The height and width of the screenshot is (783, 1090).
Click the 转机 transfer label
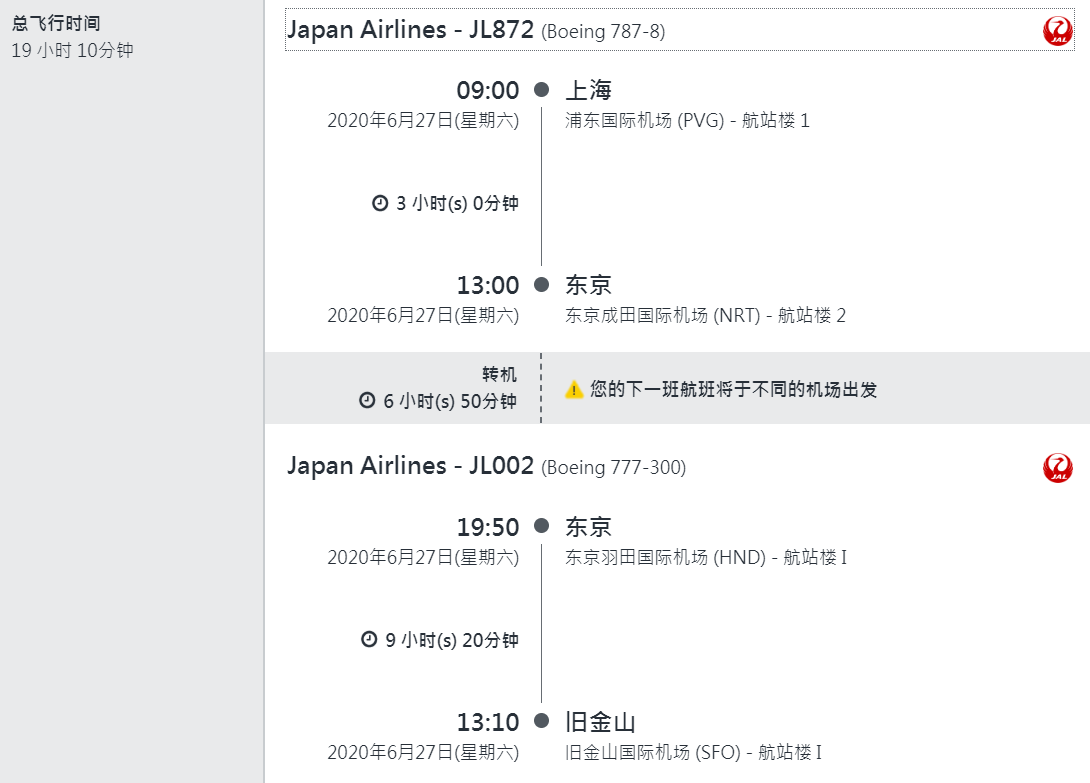pyautogui.click(x=500, y=374)
